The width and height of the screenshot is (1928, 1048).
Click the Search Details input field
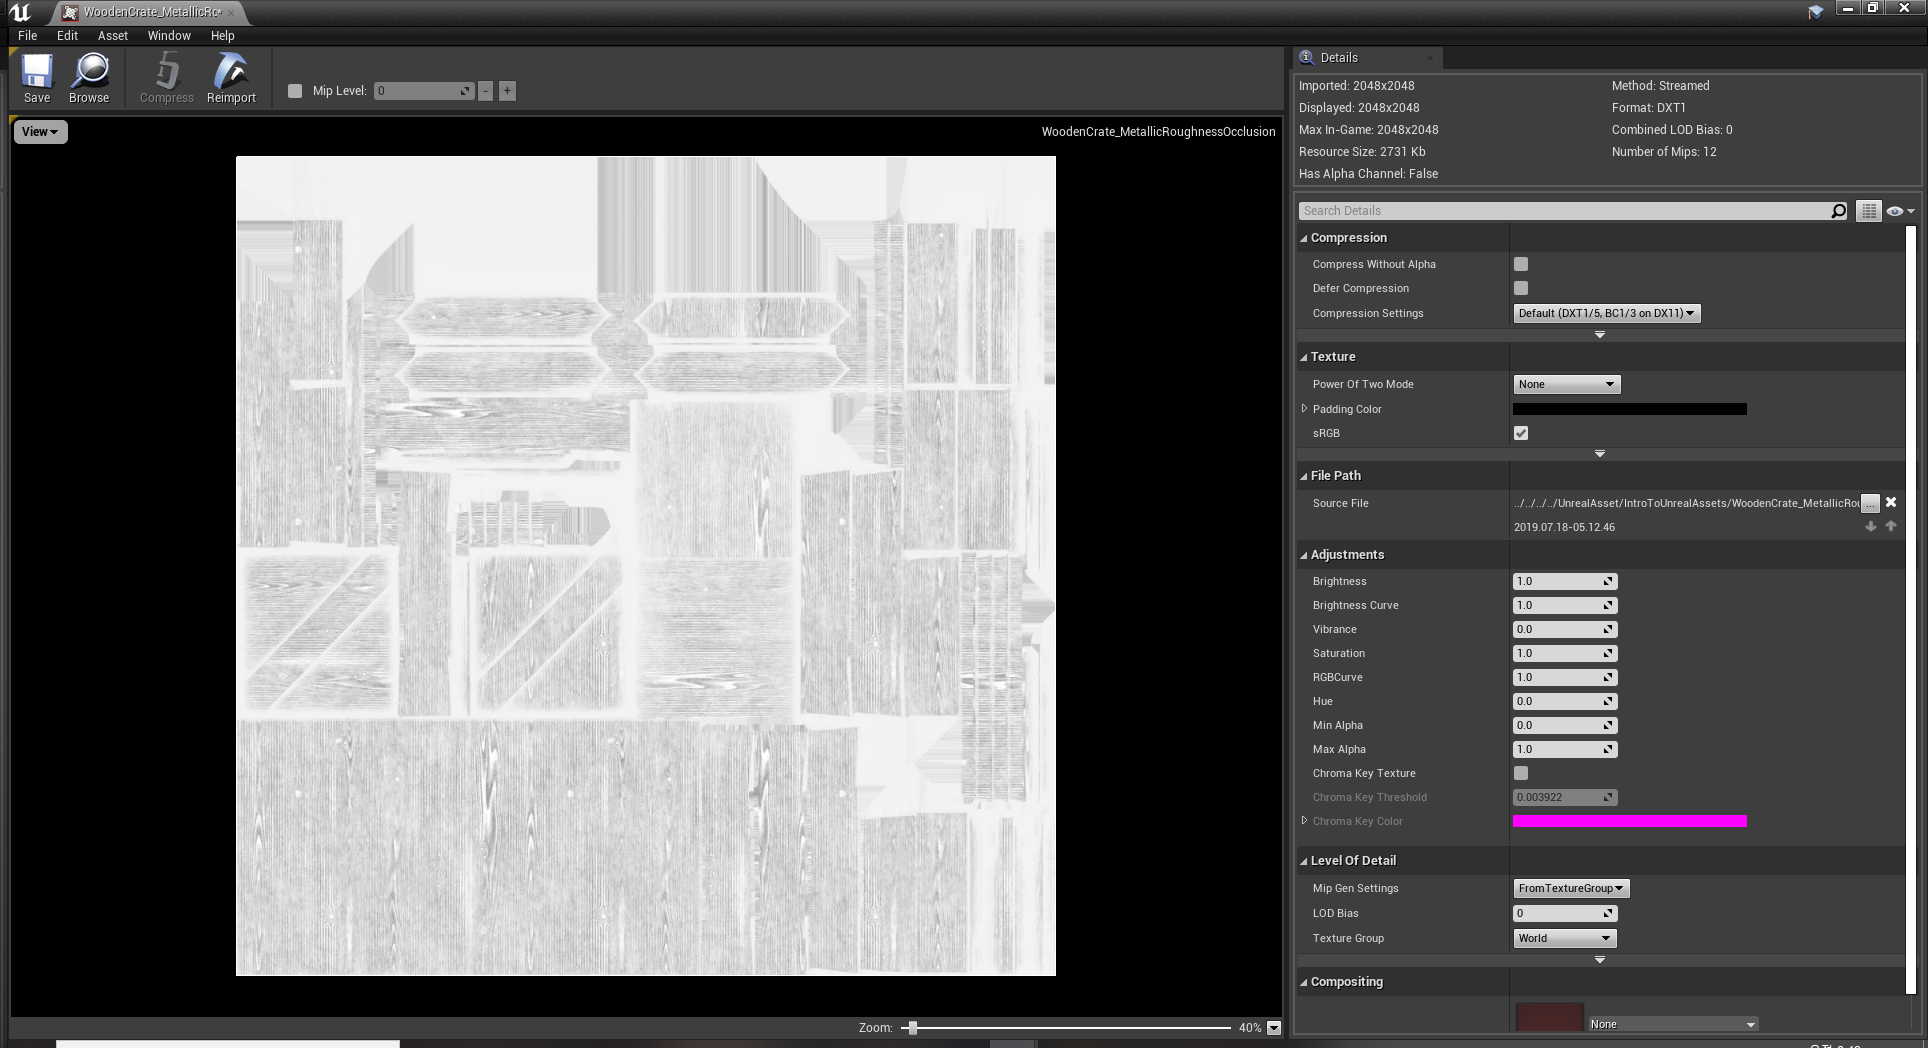(x=1563, y=211)
